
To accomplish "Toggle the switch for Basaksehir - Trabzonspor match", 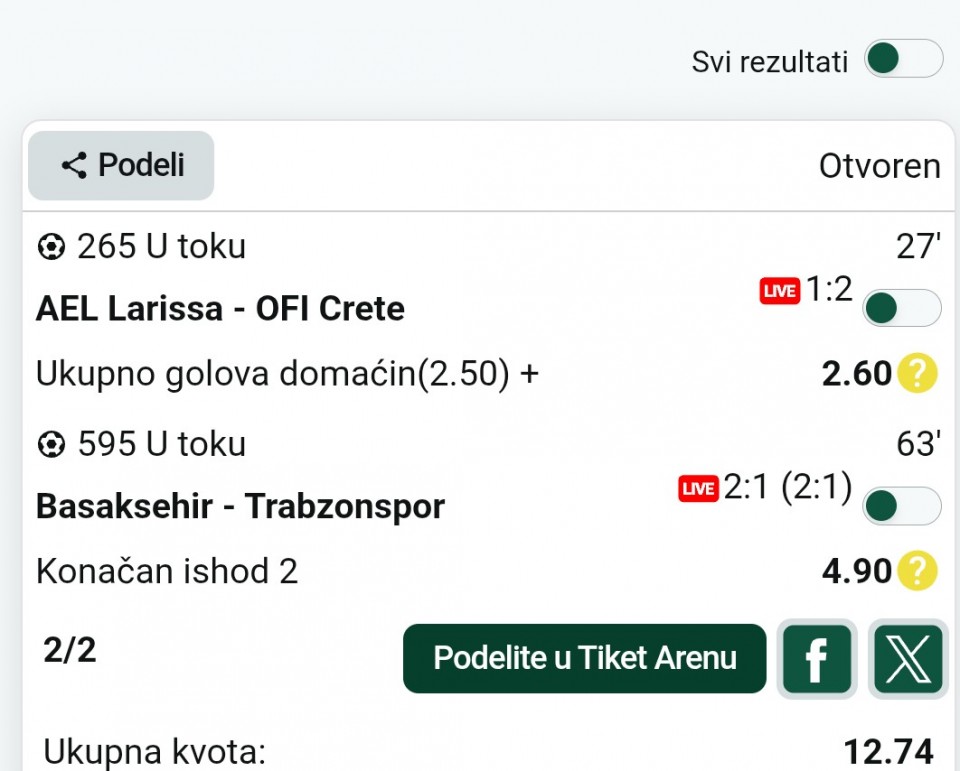I will tap(901, 506).
